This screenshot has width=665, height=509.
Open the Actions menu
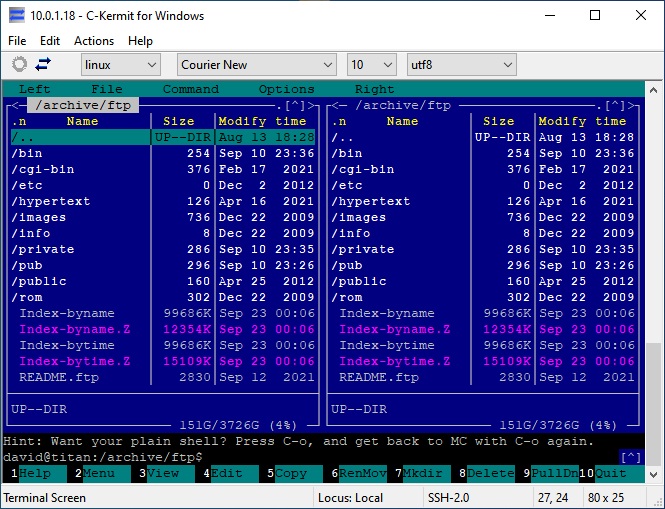[94, 41]
